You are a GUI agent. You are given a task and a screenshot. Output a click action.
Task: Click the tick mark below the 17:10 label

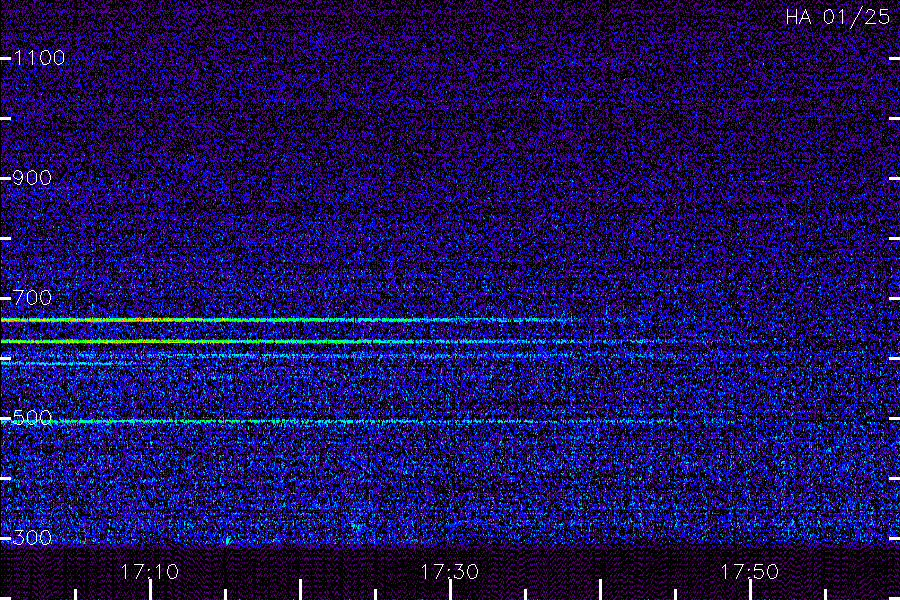click(x=150, y=590)
